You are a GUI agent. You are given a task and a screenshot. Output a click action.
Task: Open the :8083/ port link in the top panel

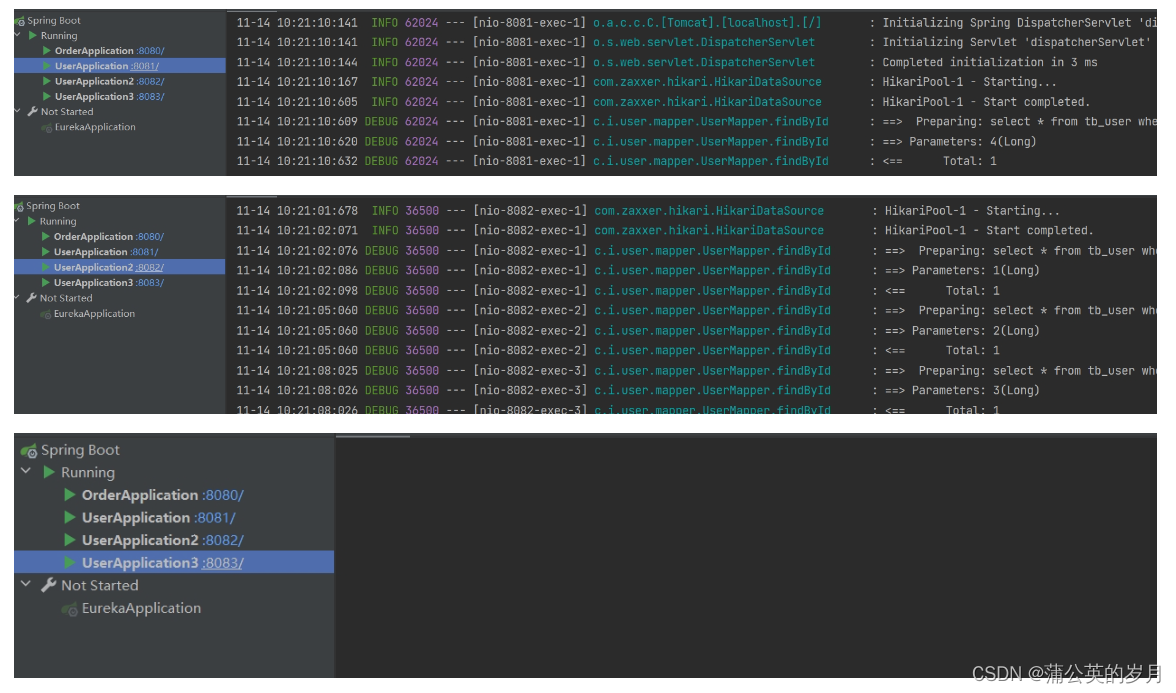150,97
